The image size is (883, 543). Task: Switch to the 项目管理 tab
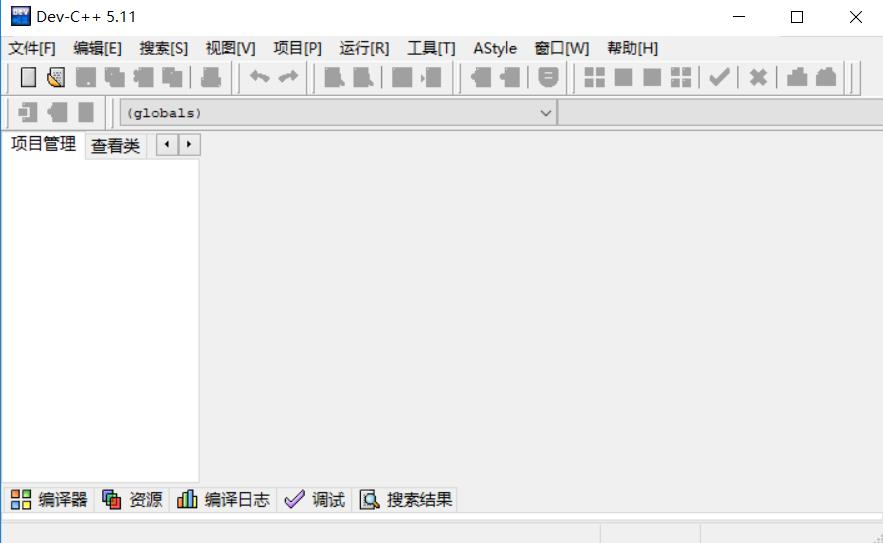coord(43,144)
